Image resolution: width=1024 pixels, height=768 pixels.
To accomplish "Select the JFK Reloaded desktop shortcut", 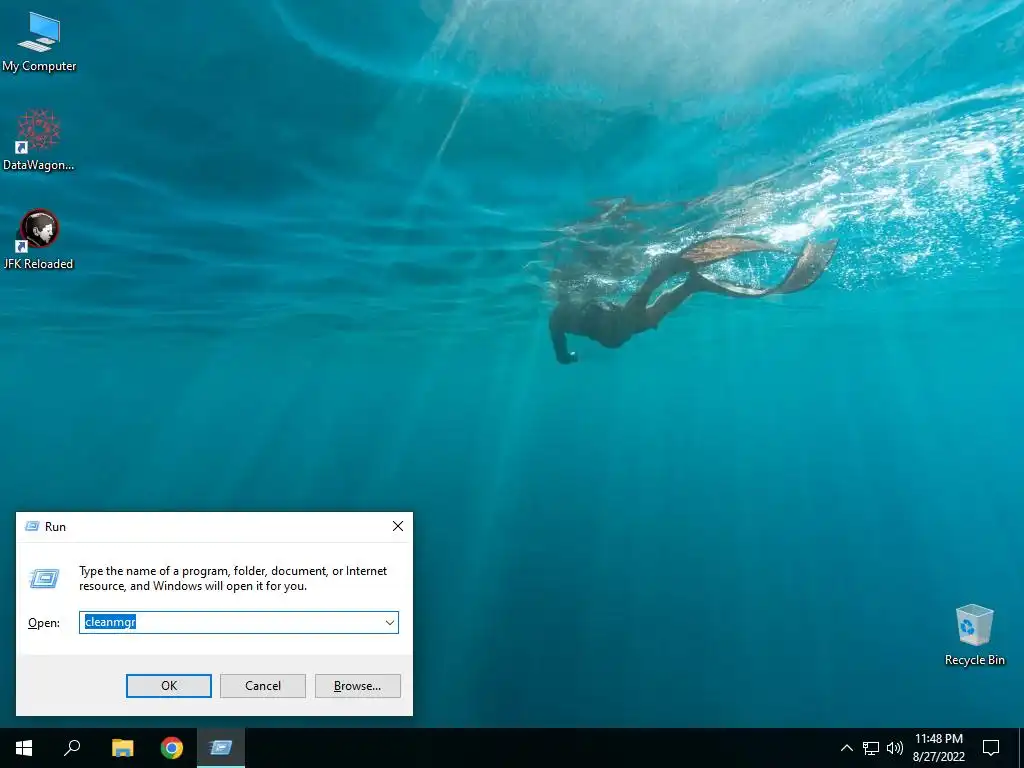I will click(x=39, y=239).
